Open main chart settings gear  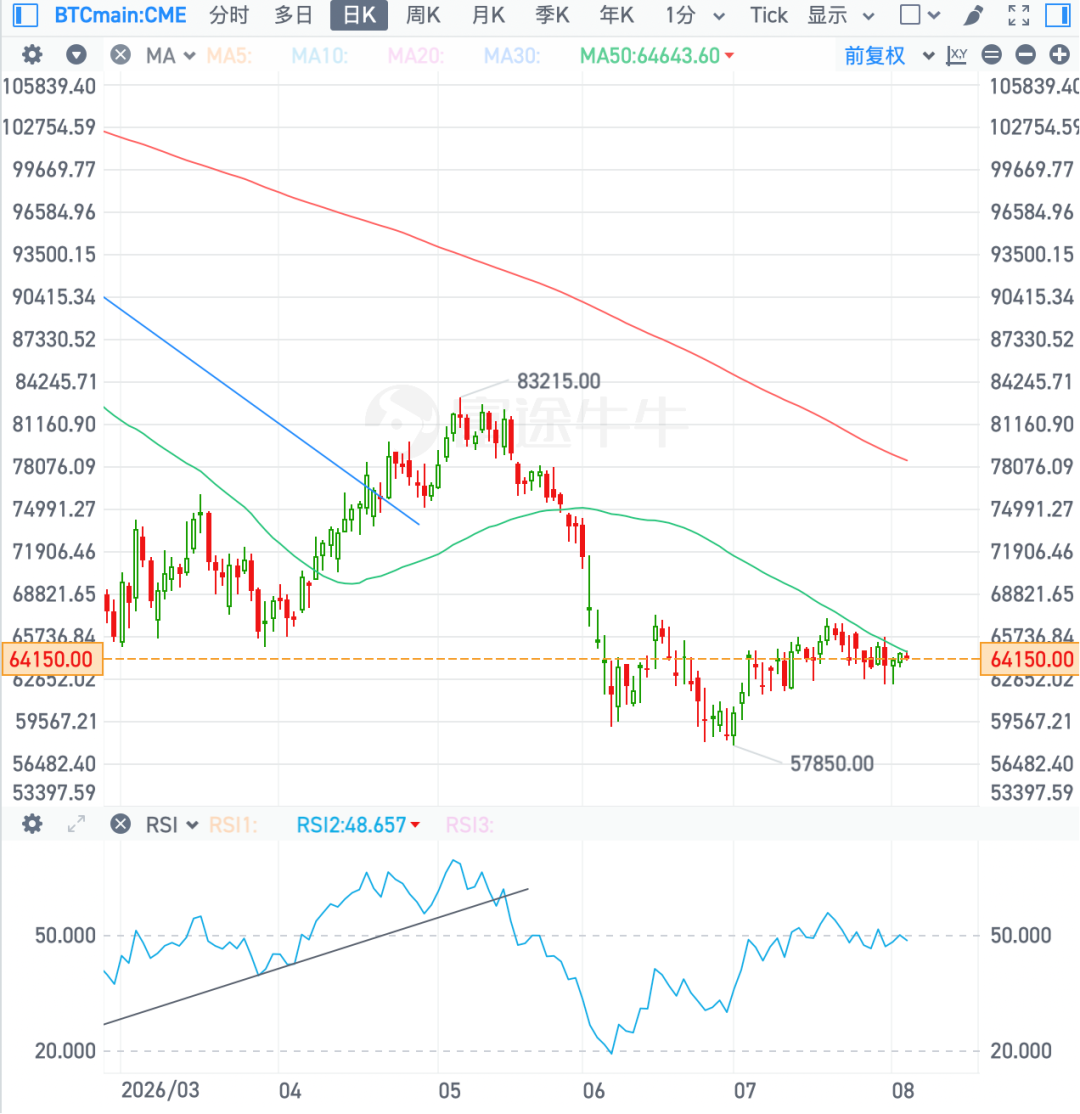(x=32, y=55)
